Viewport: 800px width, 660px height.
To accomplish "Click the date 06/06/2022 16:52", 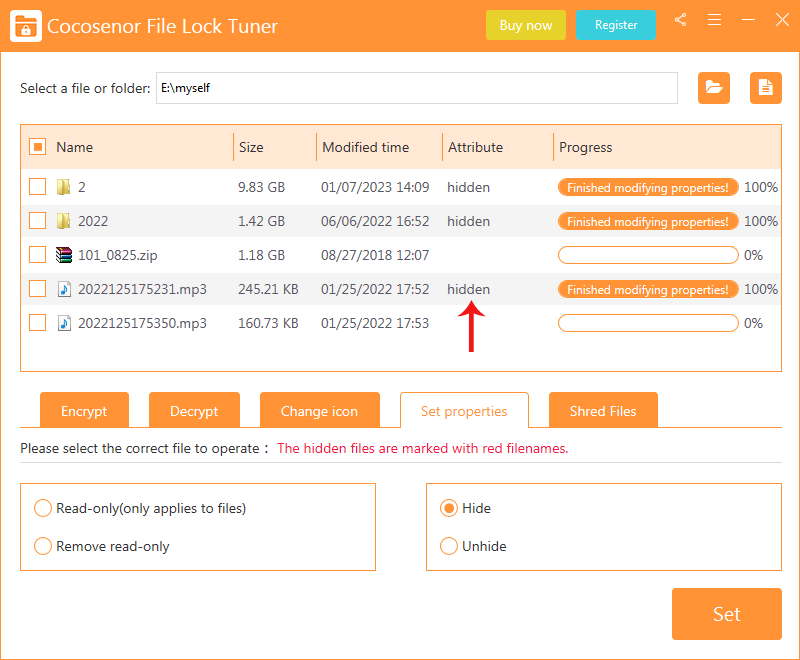I will pyautogui.click(x=375, y=221).
